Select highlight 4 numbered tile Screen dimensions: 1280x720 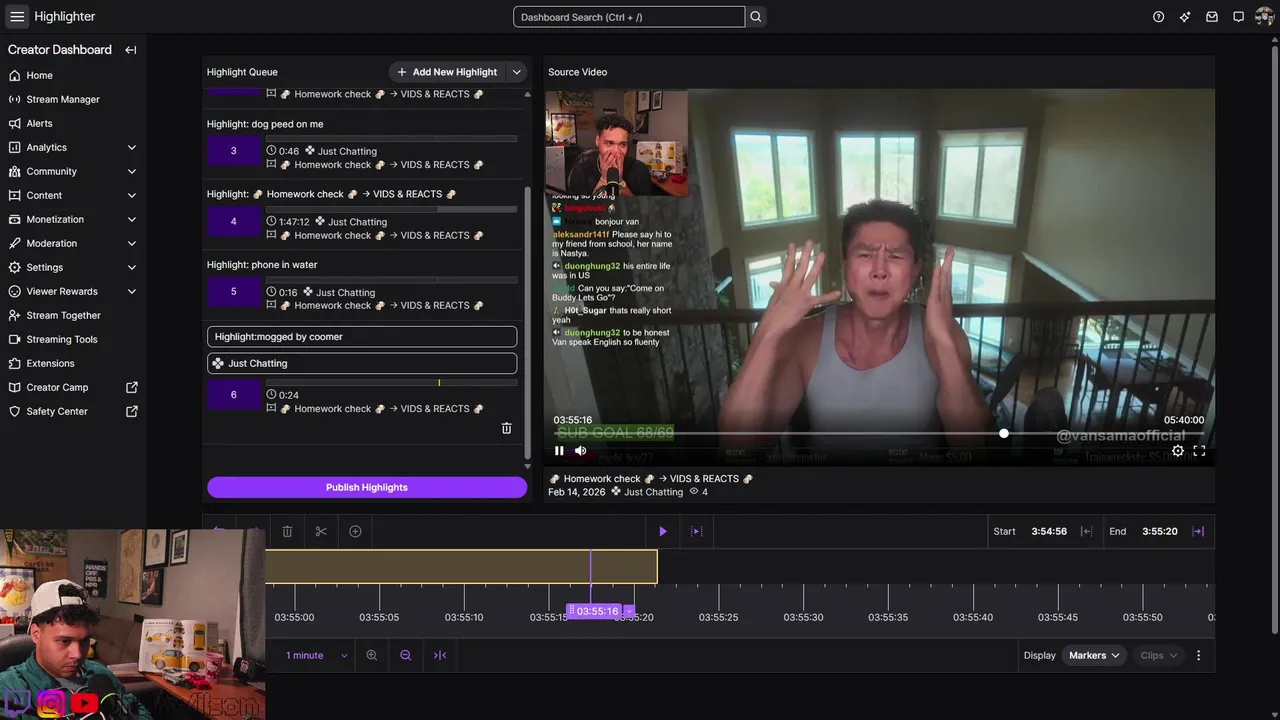pos(234,221)
